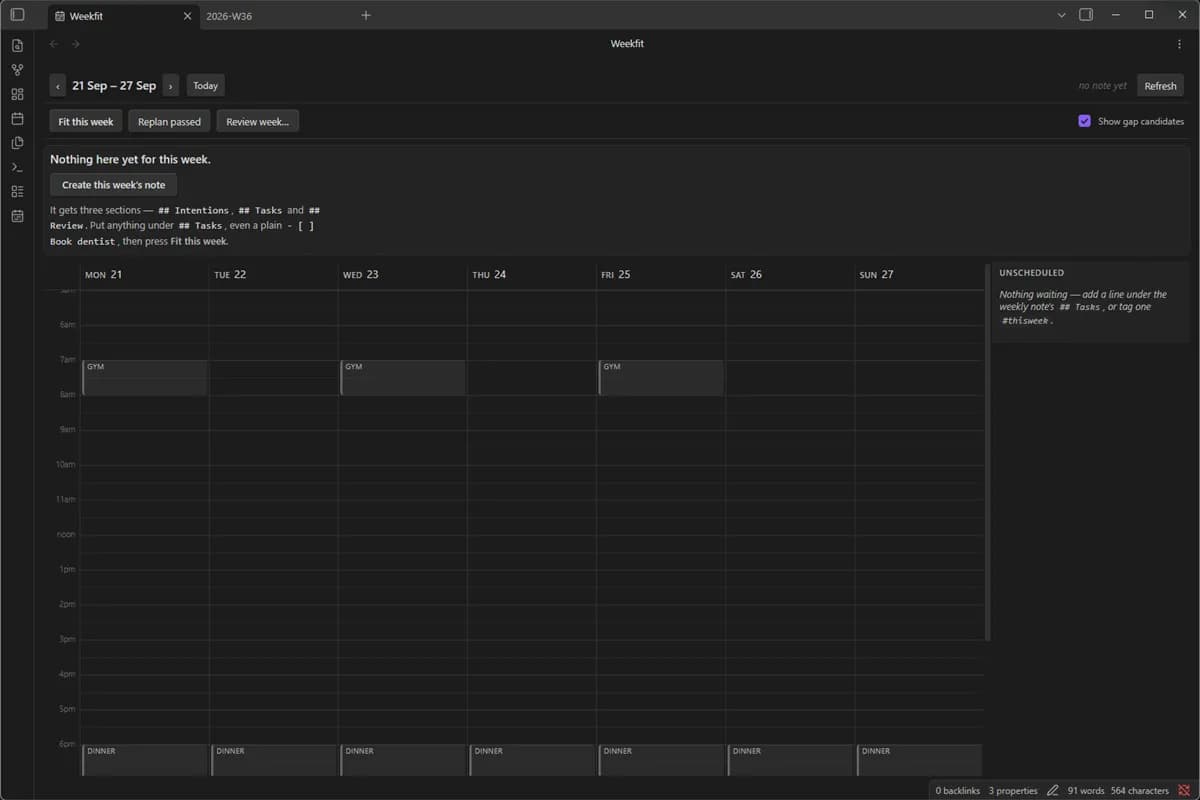Screen dimensions: 1200x800
Task: Open the templates ribbon icon
Action: [17, 143]
